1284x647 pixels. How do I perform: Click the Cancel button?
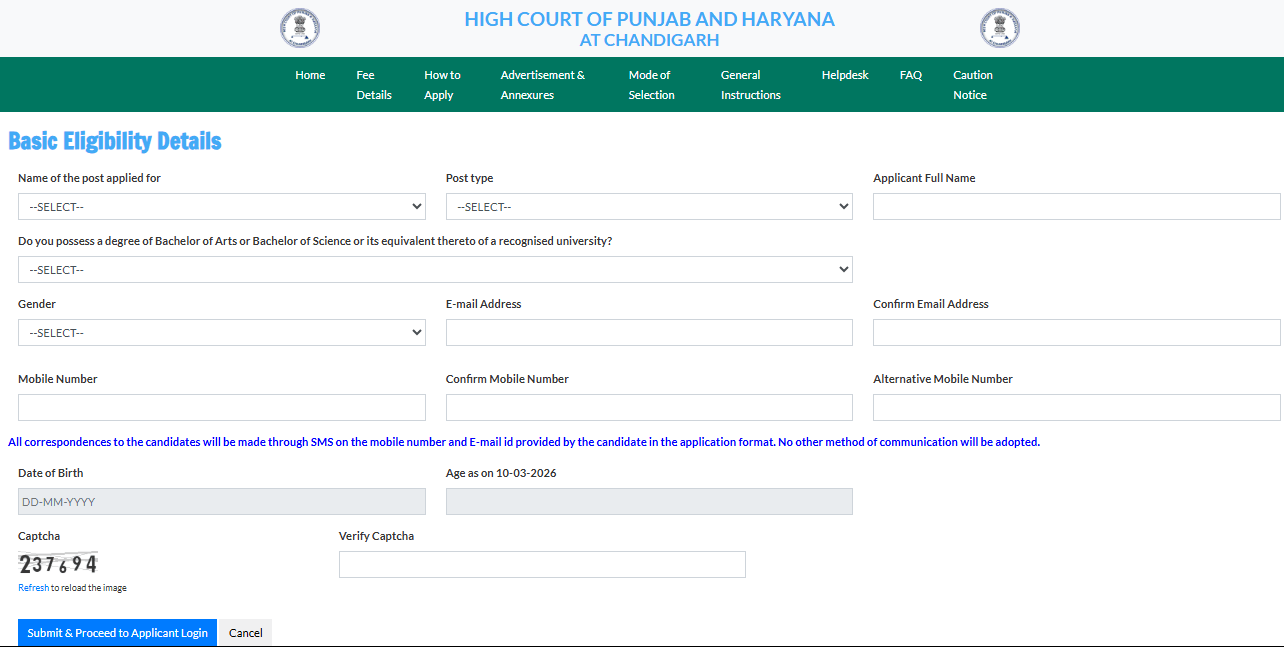pos(245,632)
